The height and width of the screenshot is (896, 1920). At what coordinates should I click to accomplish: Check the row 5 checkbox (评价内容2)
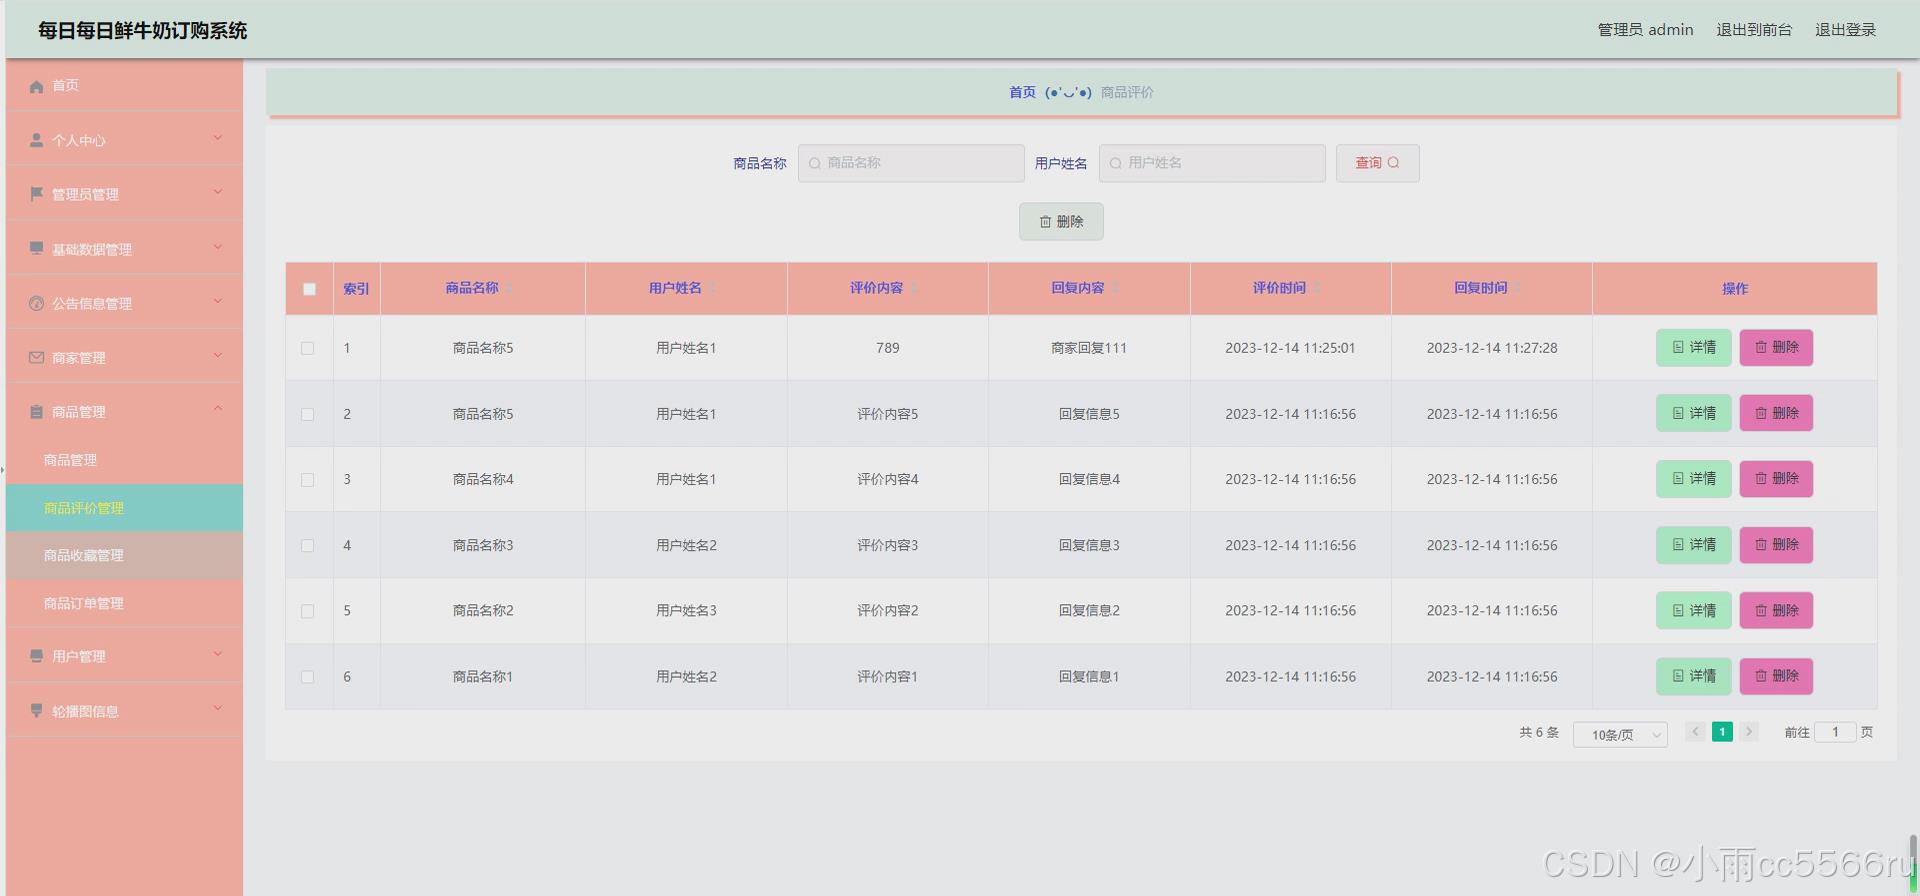point(308,611)
